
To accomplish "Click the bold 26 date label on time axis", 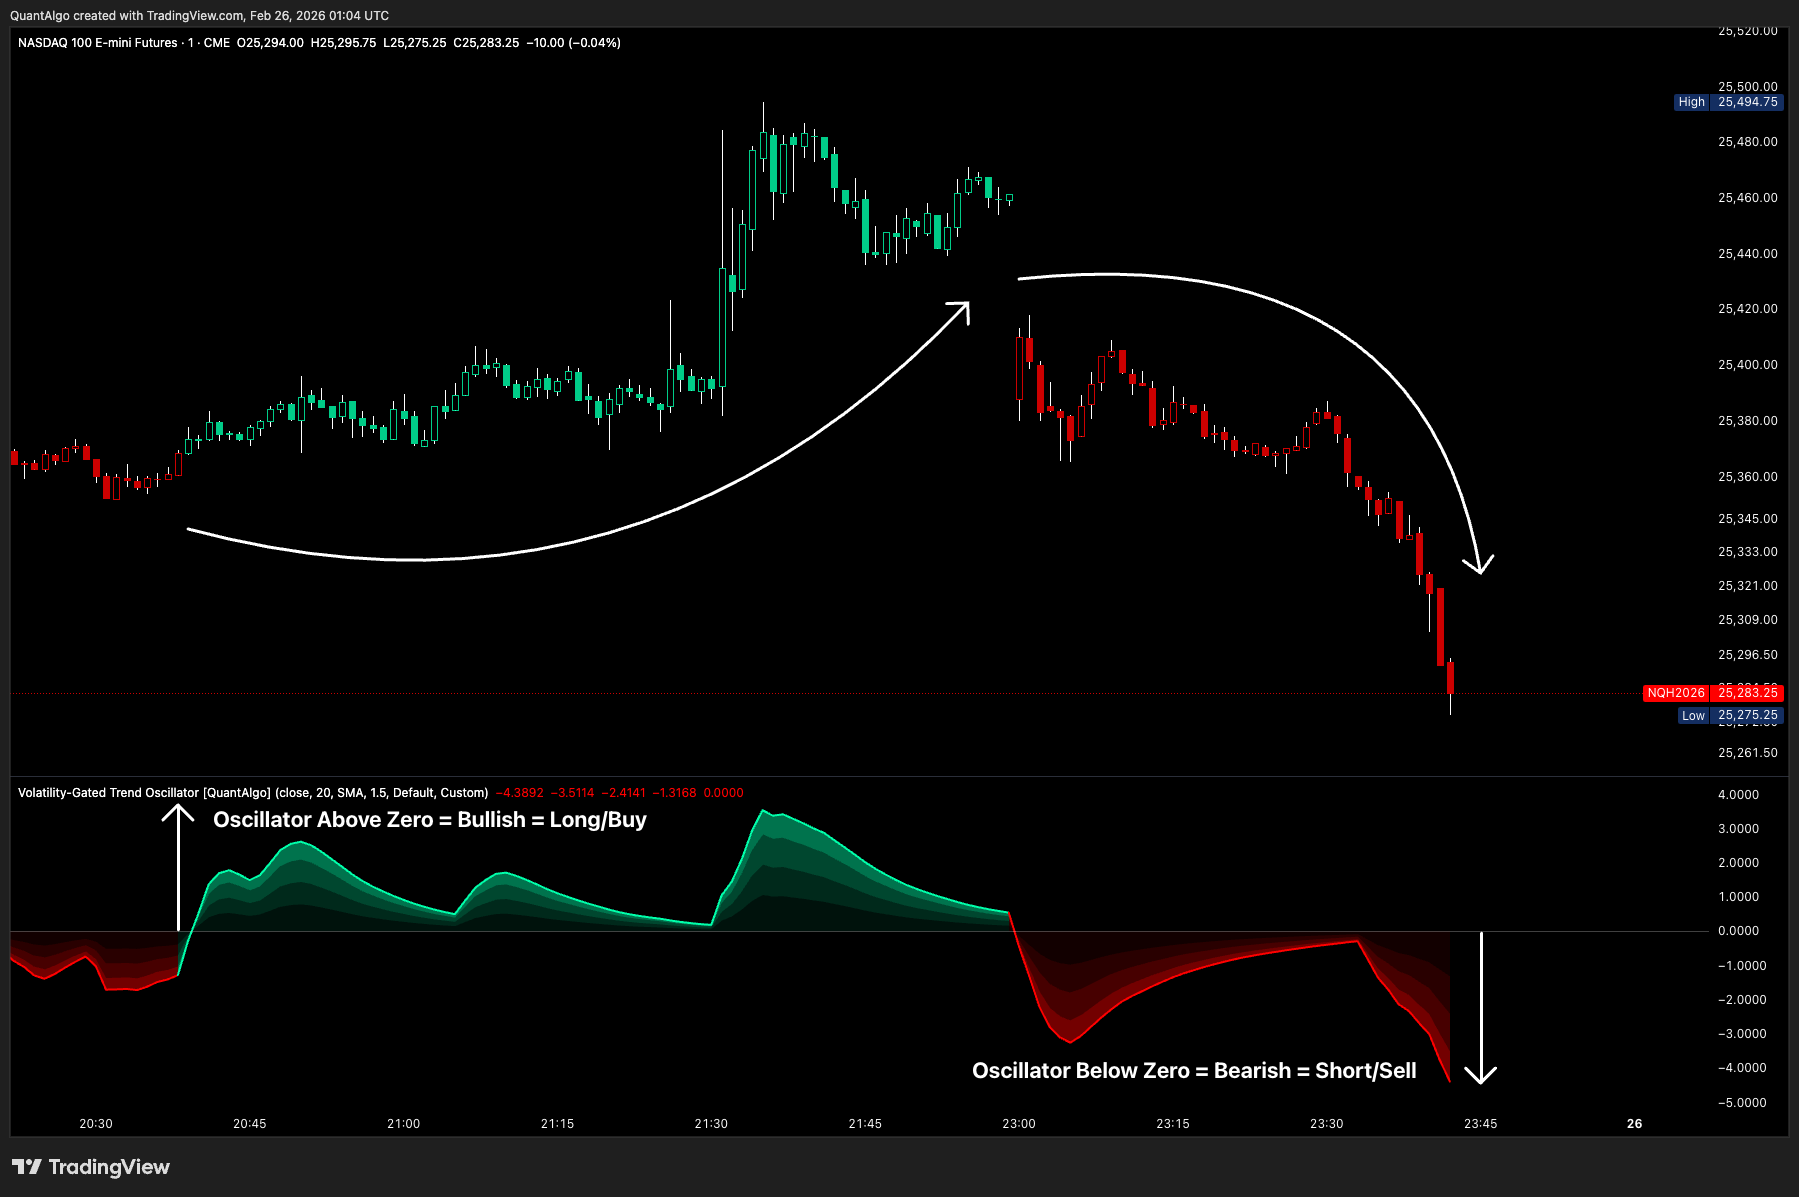I will [x=1635, y=1124].
